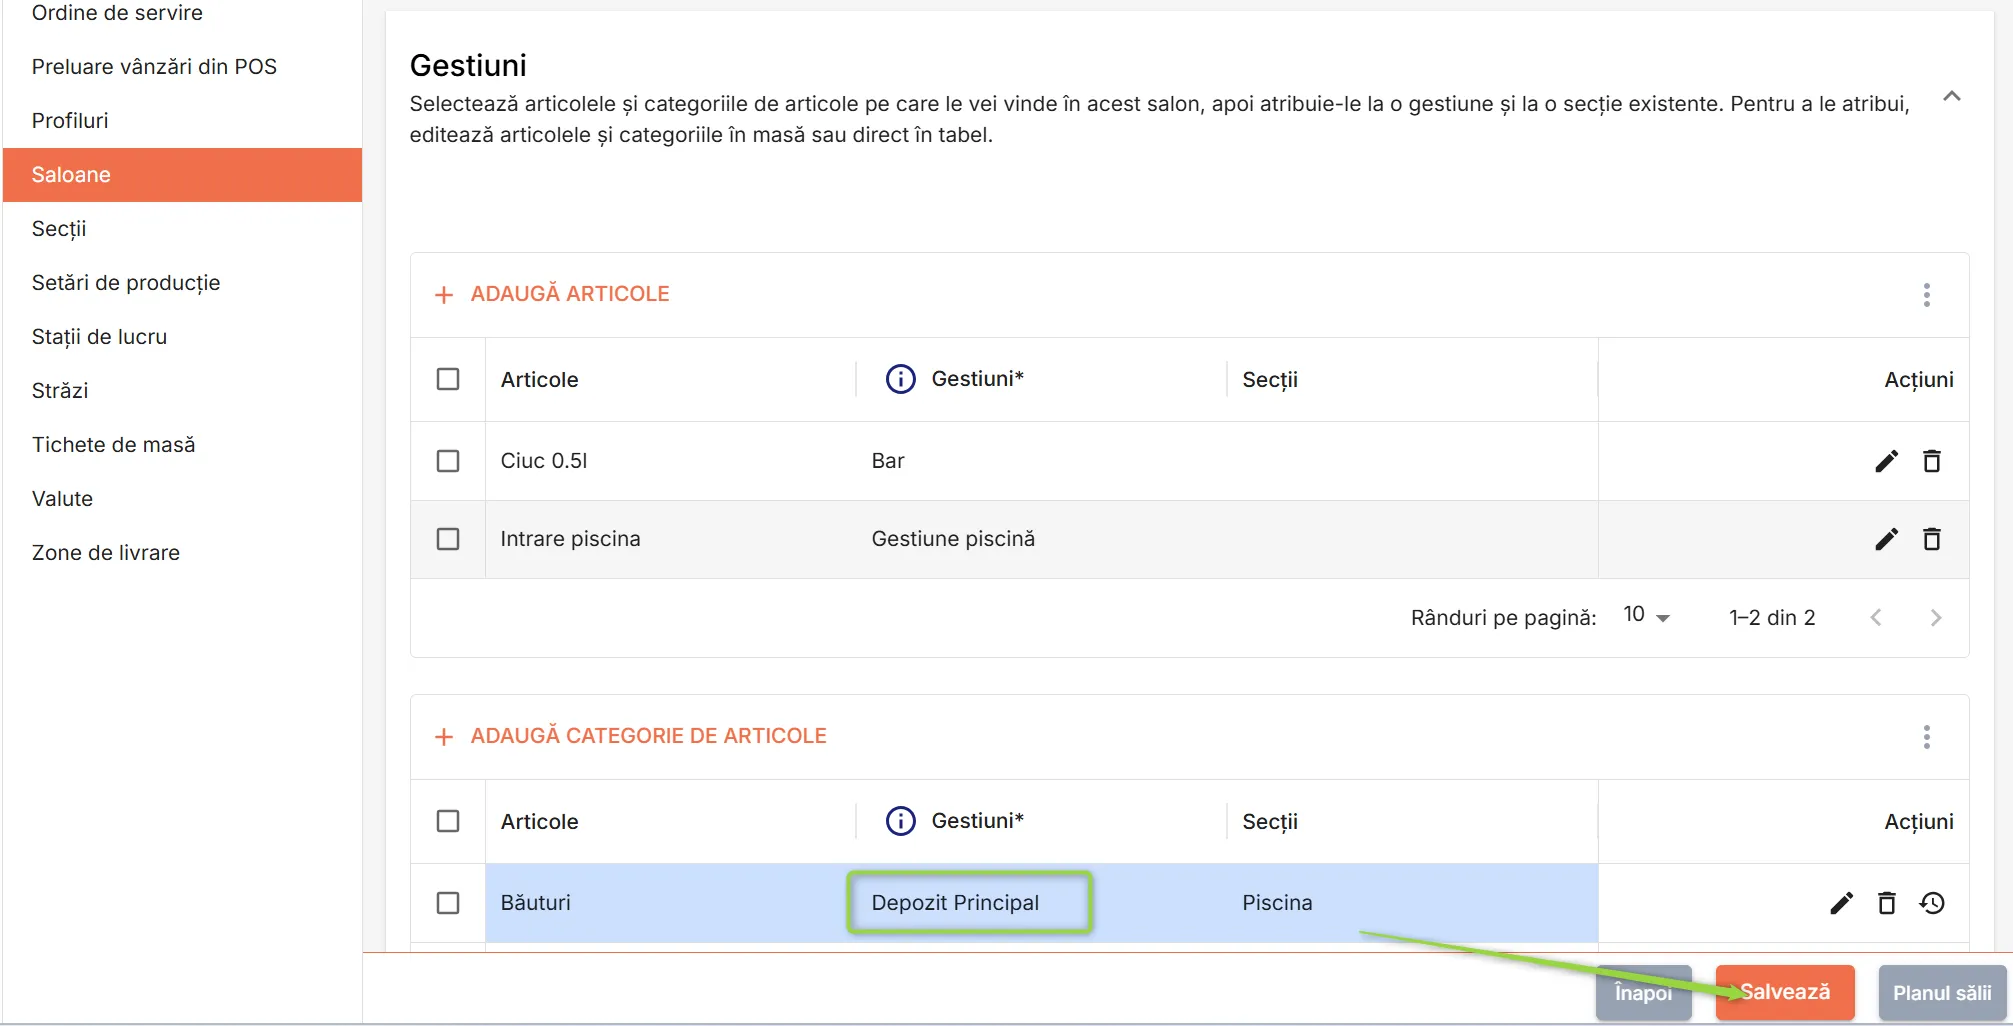Open Profiluri in the sidebar
This screenshot has height=1026, width=2013.
pyautogui.click(x=182, y=121)
